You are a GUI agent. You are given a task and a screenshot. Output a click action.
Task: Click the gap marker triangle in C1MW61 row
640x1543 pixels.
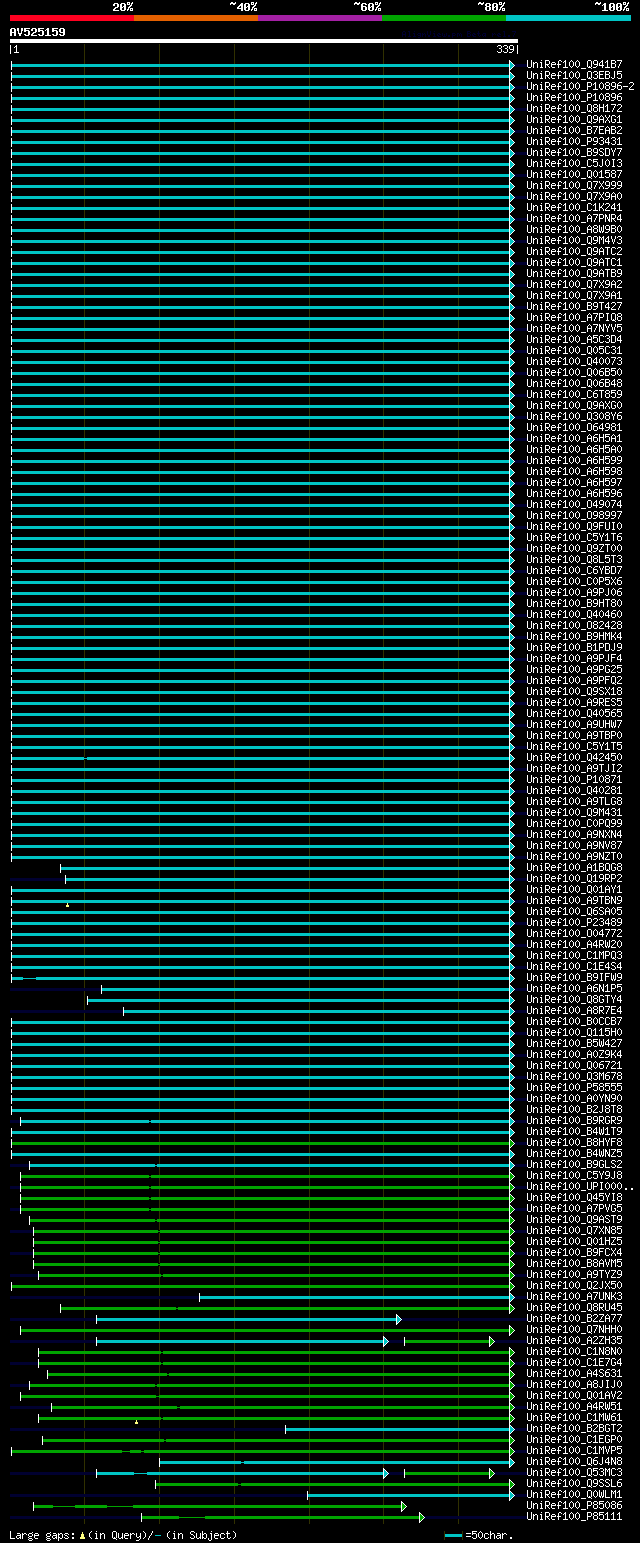coord(137,1421)
